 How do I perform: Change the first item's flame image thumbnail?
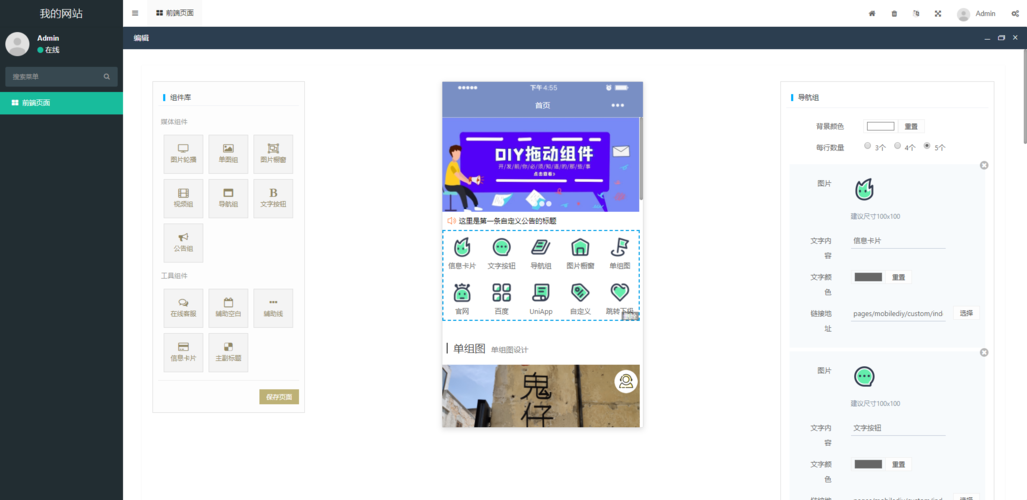pyautogui.click(x=865, y=190)
